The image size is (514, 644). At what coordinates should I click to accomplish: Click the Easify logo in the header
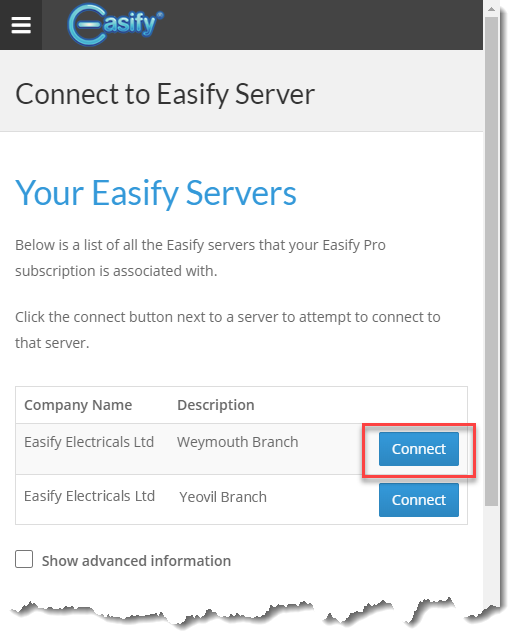[x=115, y=25]
